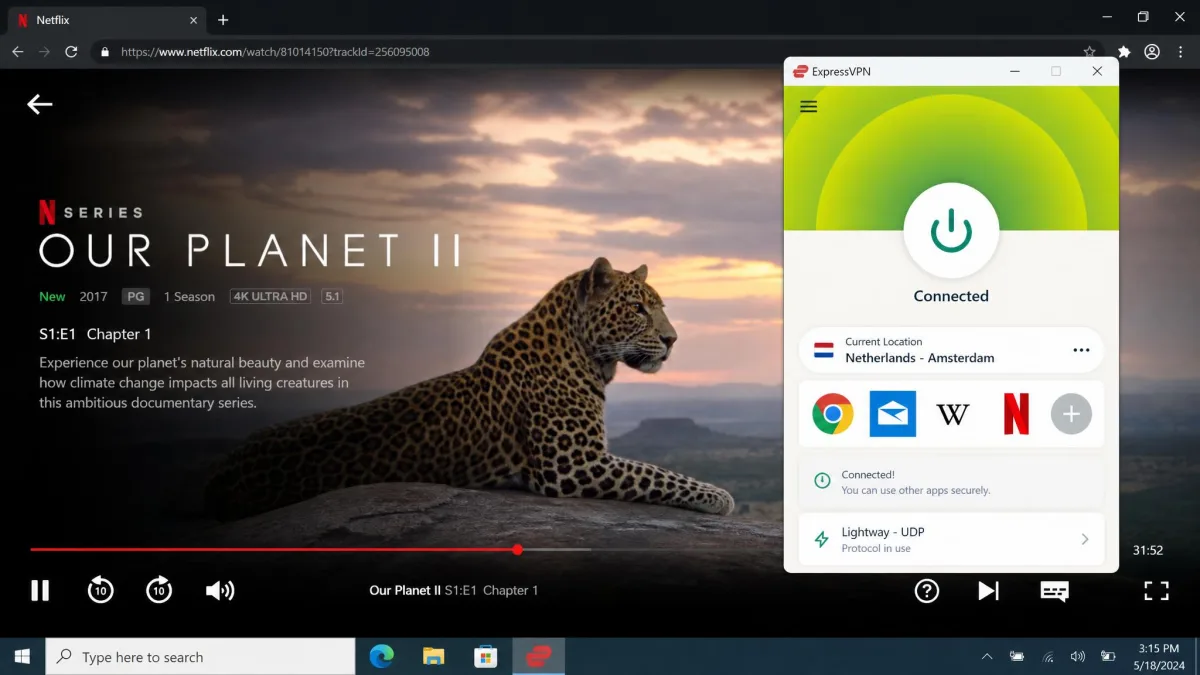Launch Chrome shortcut in ExpressVPN
The image size is (1200, 675).
(x=832, y=414)
